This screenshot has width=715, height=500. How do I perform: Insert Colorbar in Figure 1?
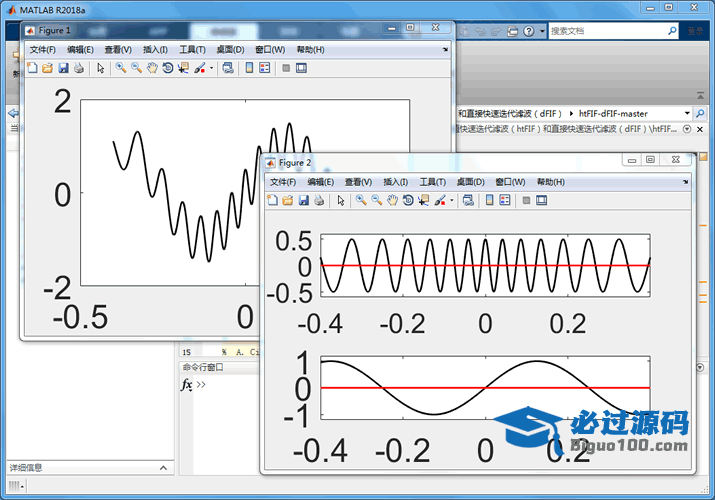(x=249, y=68)
